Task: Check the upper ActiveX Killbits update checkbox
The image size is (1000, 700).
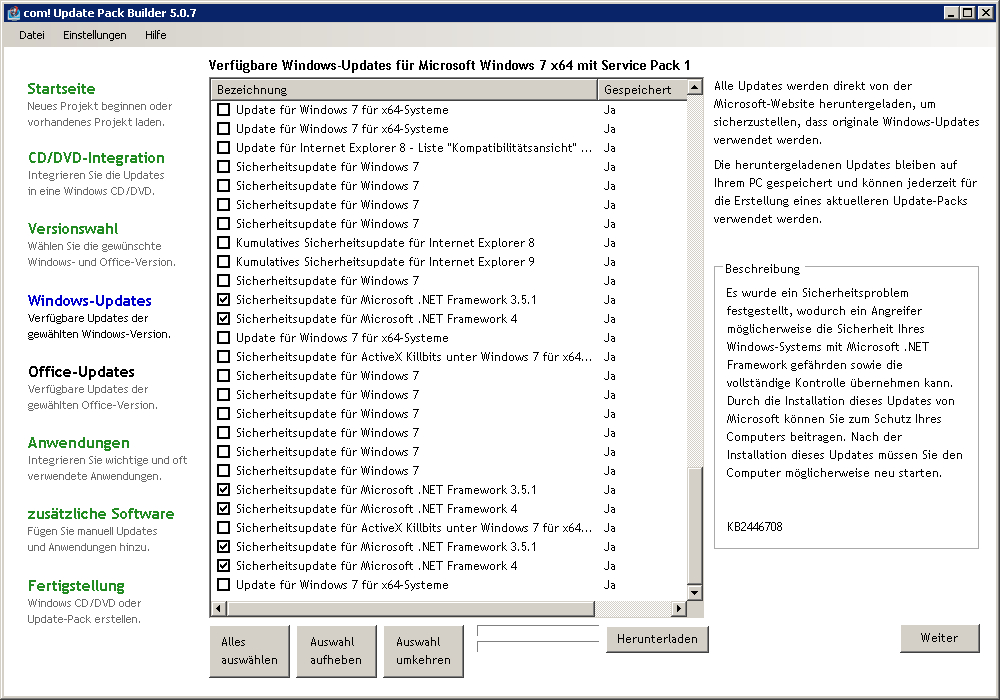Action: point(223,356)
